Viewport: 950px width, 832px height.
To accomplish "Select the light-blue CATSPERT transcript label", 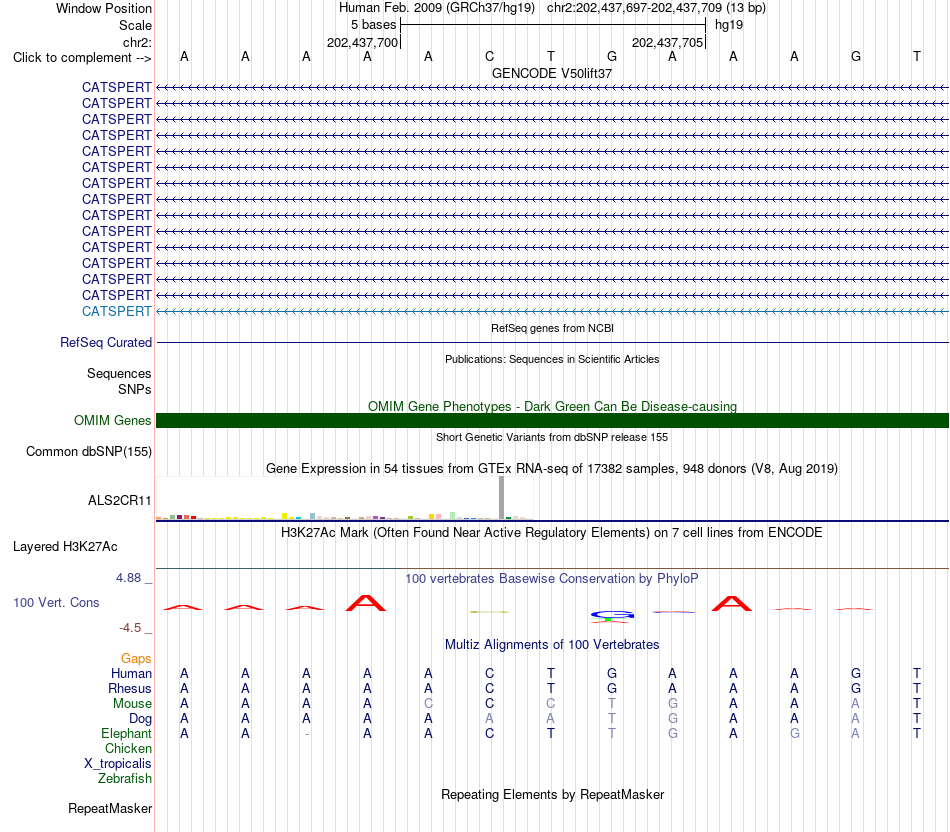I will [116, 311].
